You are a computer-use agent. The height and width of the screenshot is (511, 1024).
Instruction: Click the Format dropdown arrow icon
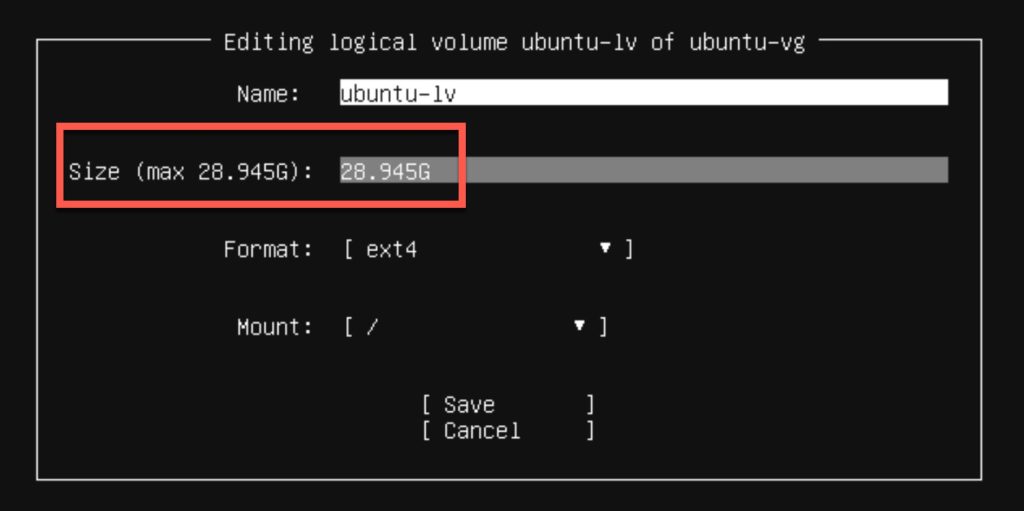[x=605, y=248]
